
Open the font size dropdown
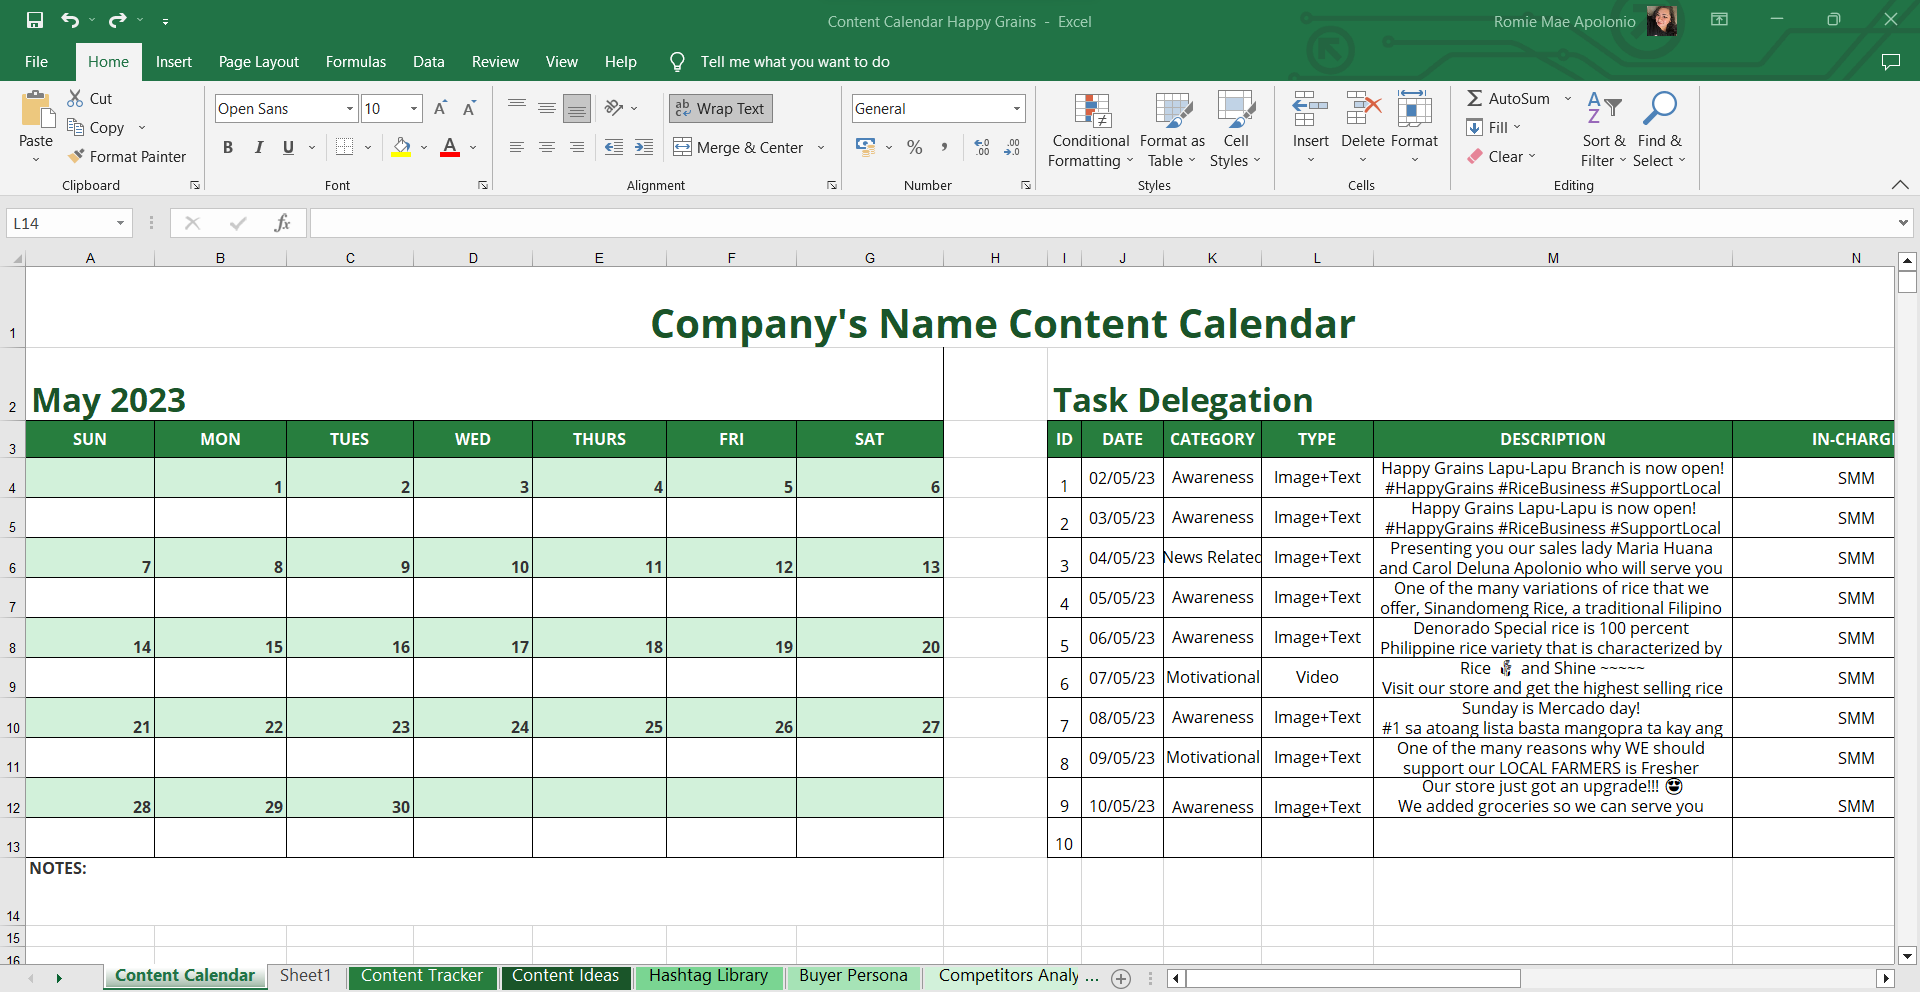click(414, 108)
